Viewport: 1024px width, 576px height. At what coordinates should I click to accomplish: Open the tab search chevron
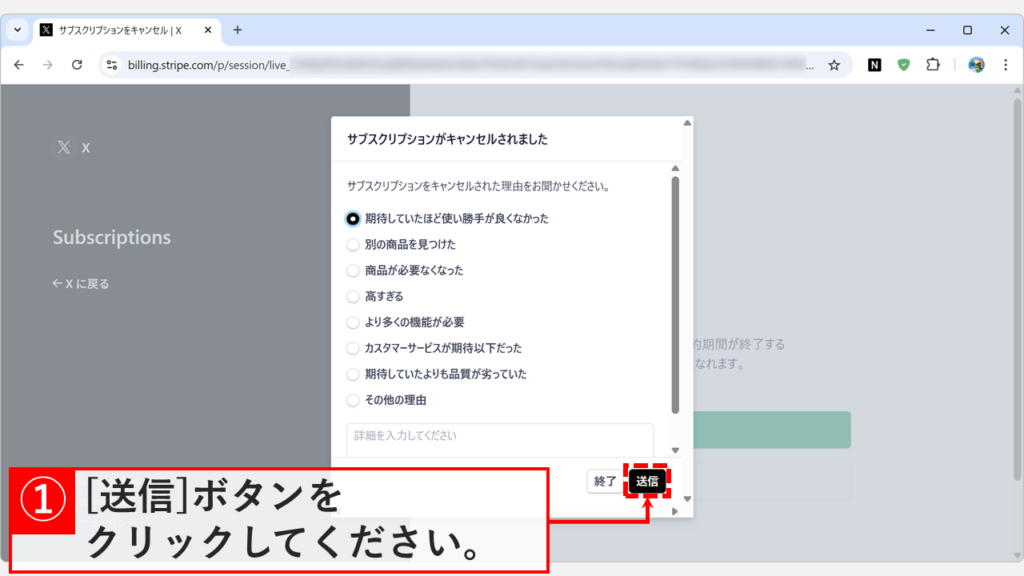tap(16, 29)
